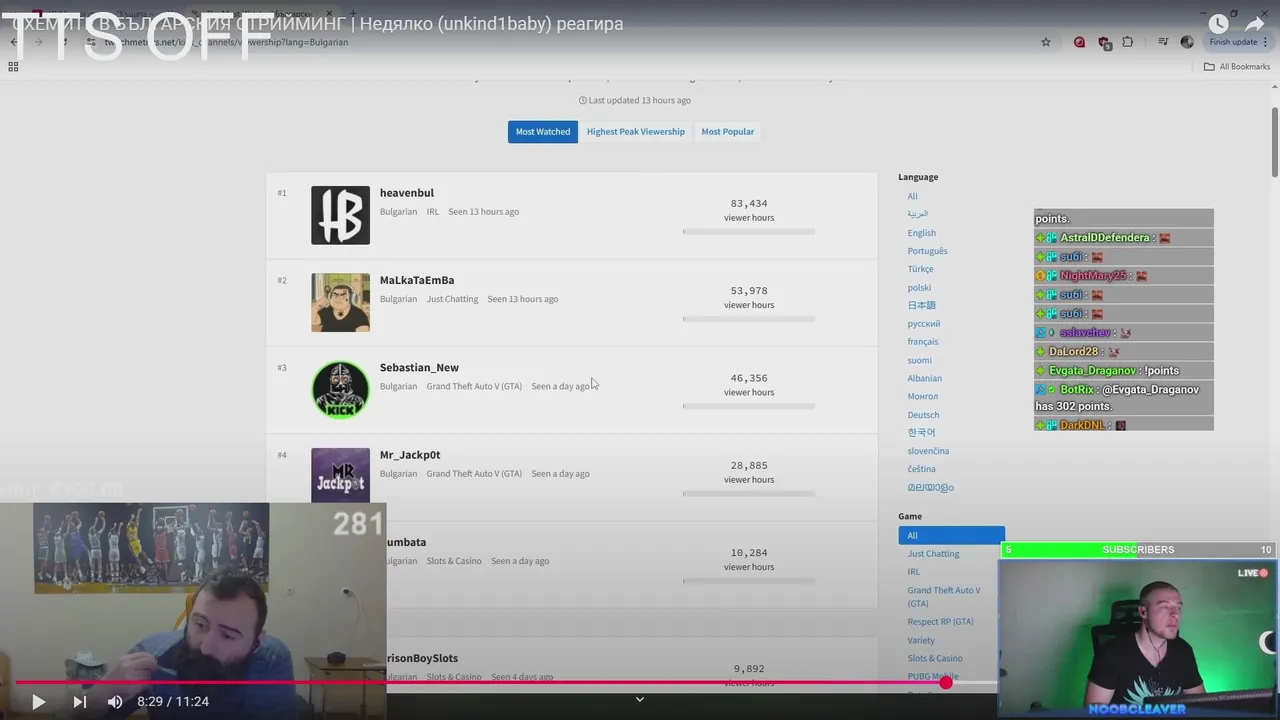Click Evgata_Draganov in the chat overlay
This screenshot has height=720, width=1280.
click(x=1092, y=371)
